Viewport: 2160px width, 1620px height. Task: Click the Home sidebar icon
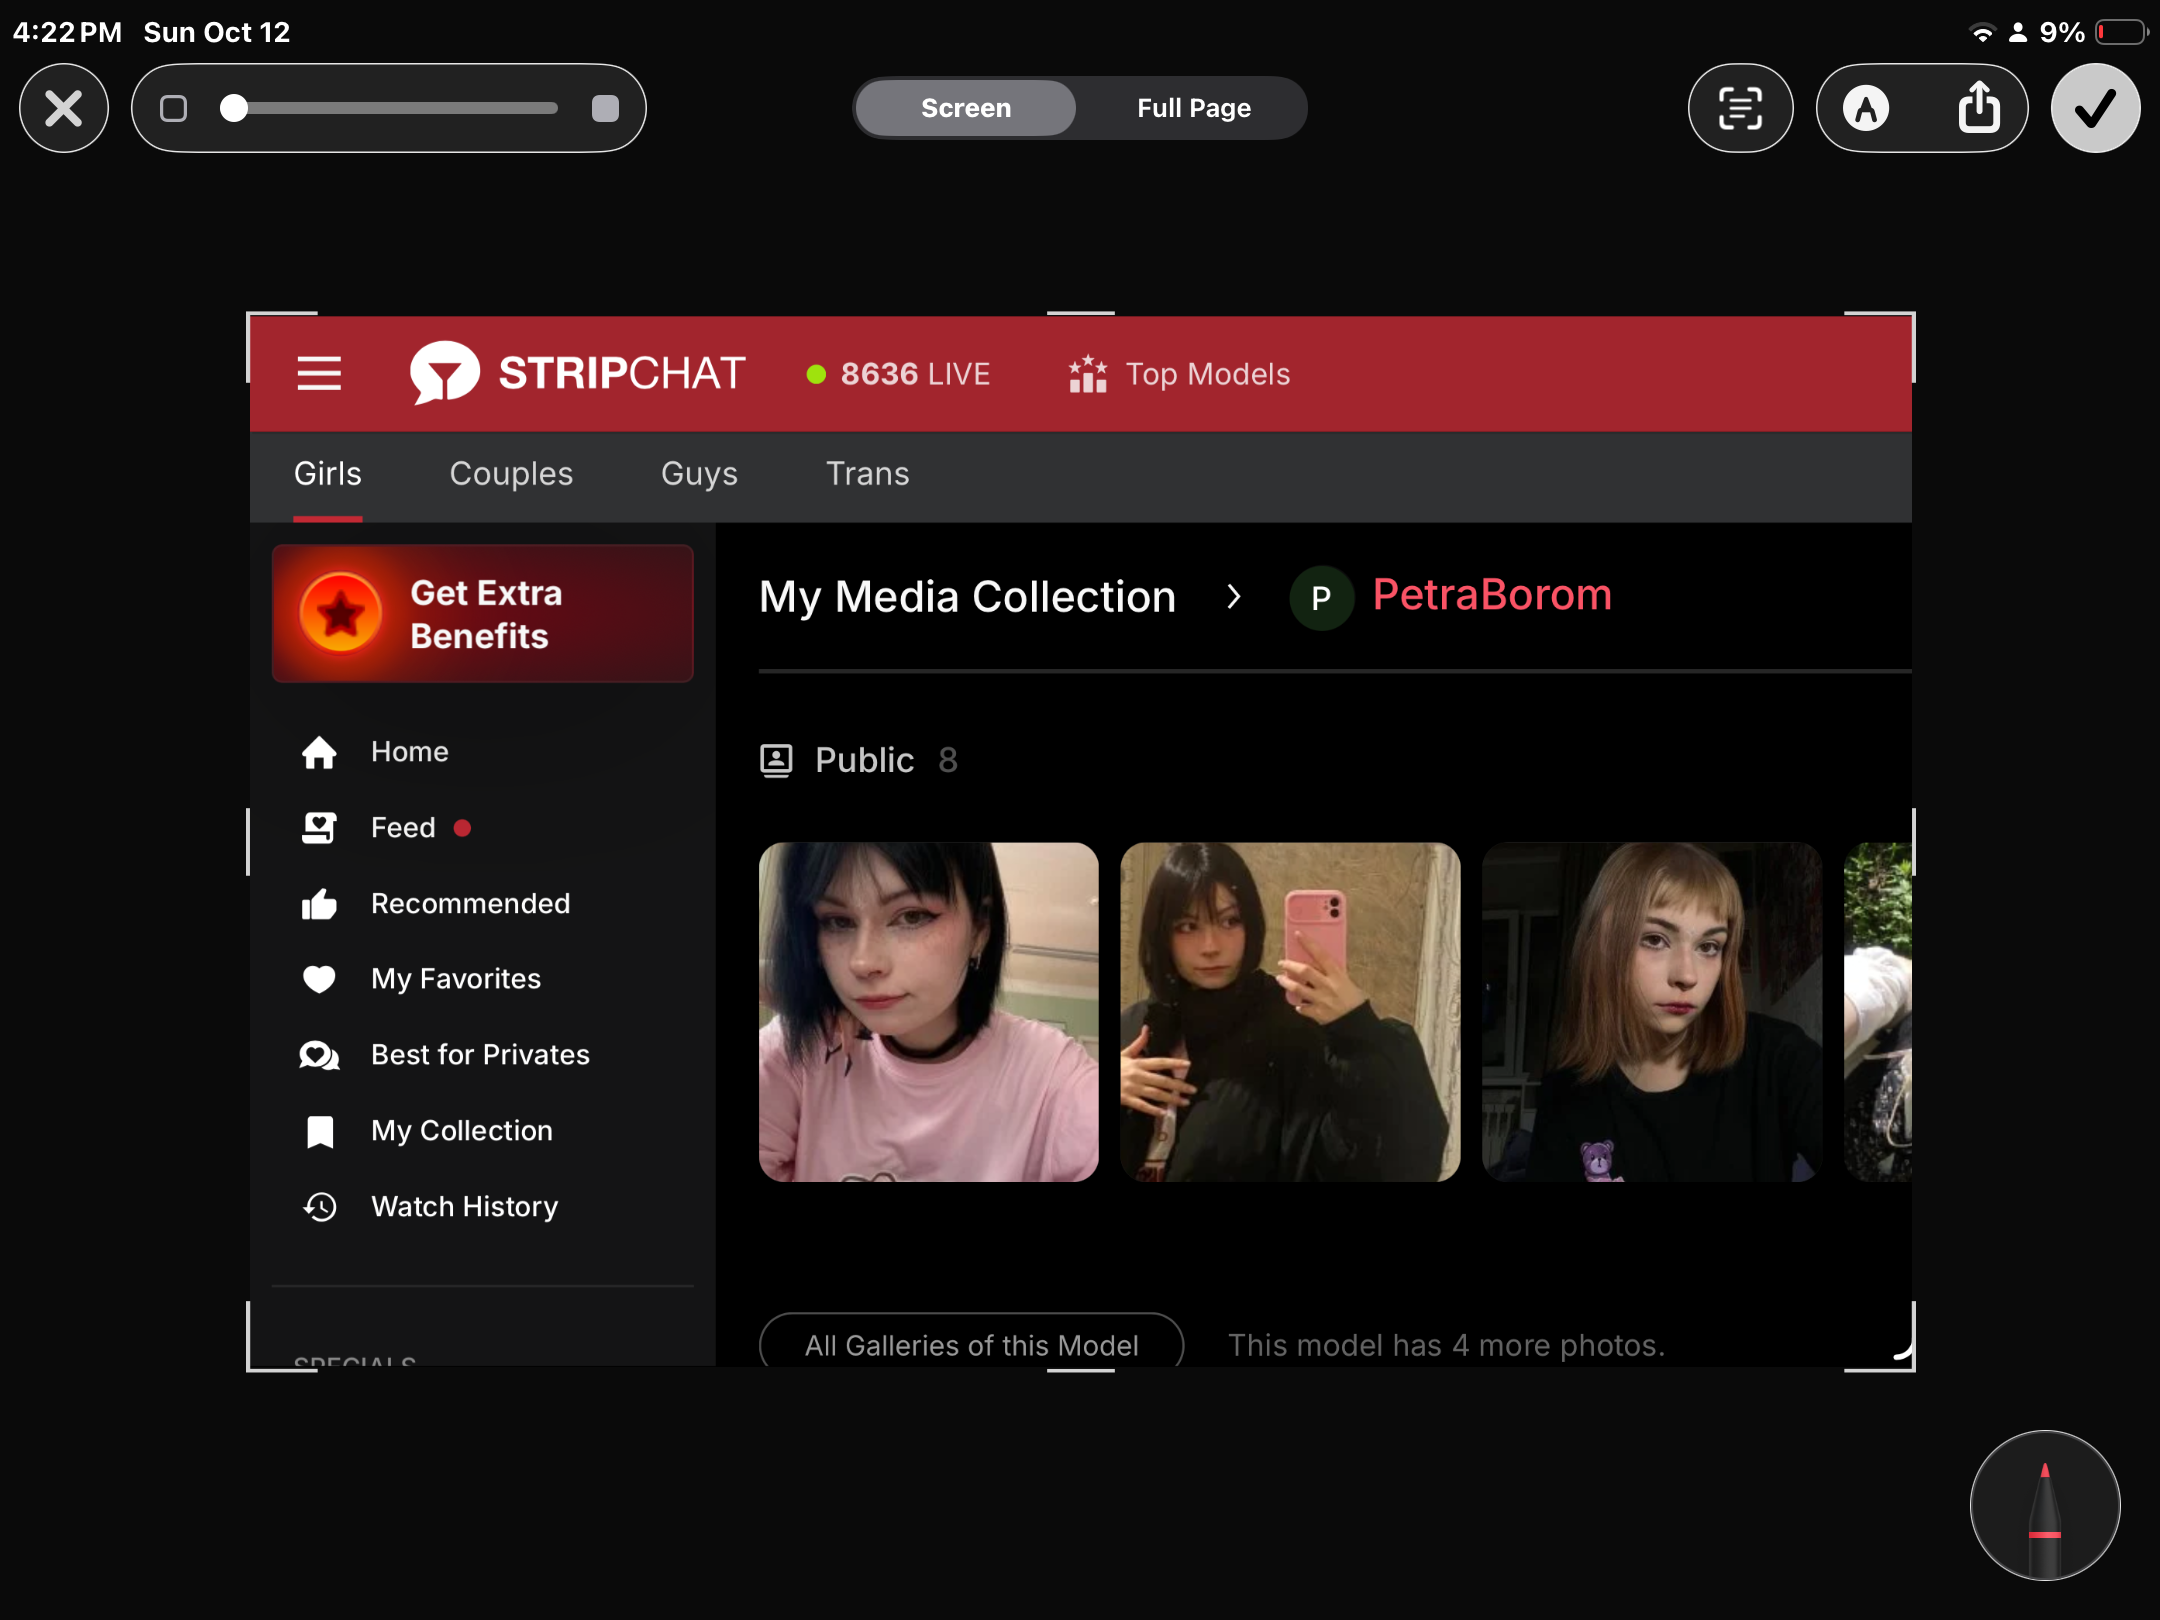pos(319,752)
